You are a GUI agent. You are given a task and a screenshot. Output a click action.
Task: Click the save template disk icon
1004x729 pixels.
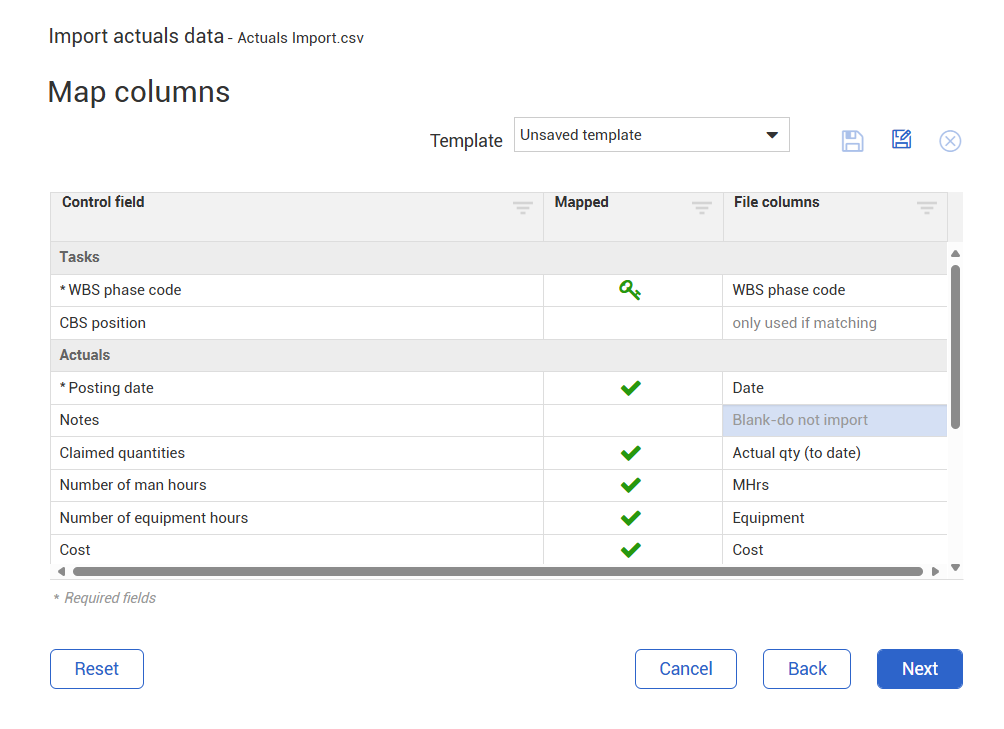[852, 141]
